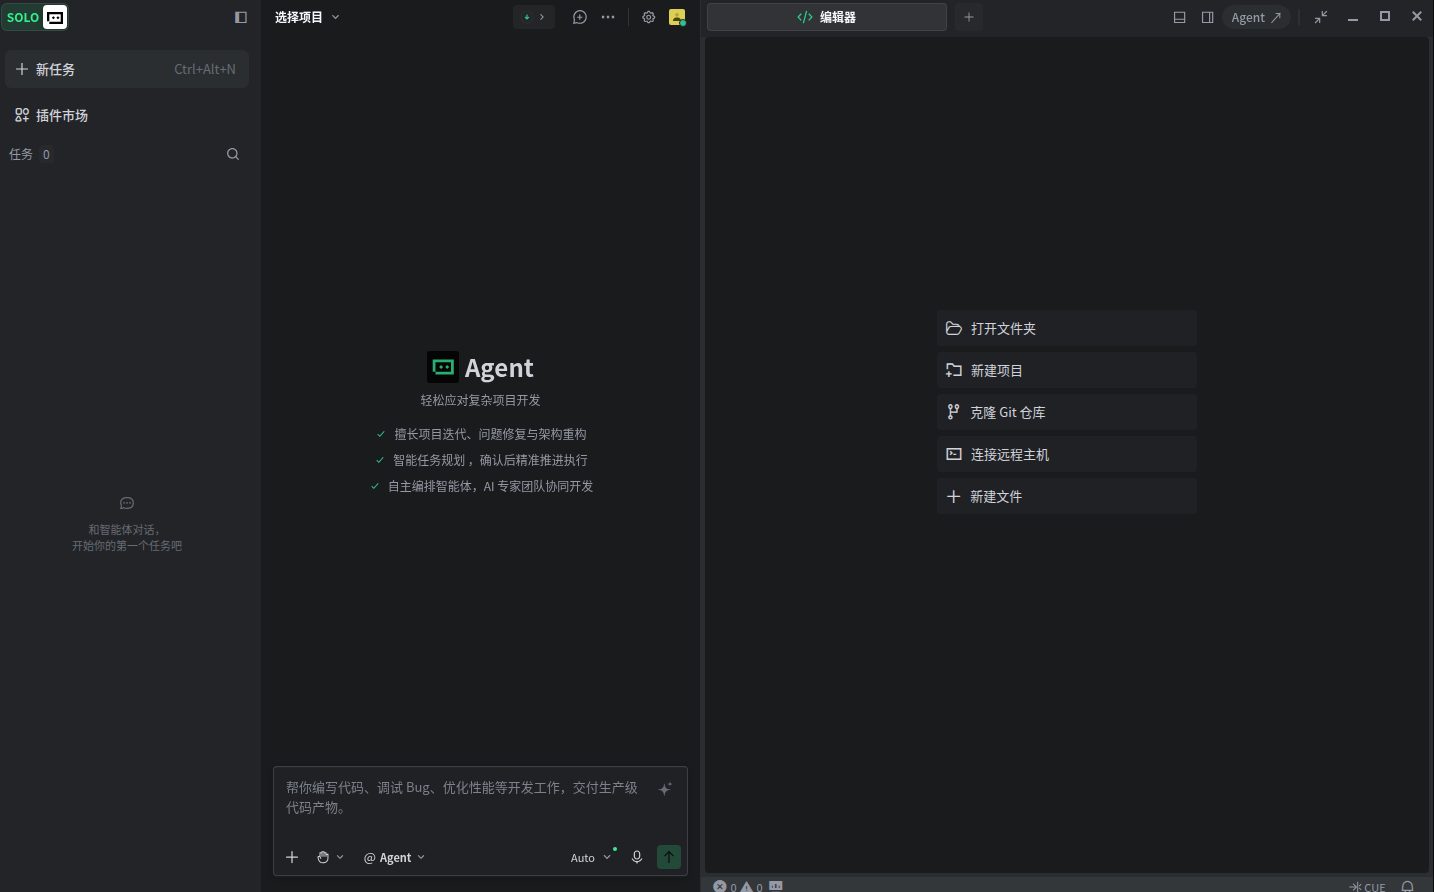Start a new task with 新任务
Image resolution: width=1434 pixels, height=892 pixels.
126,69
